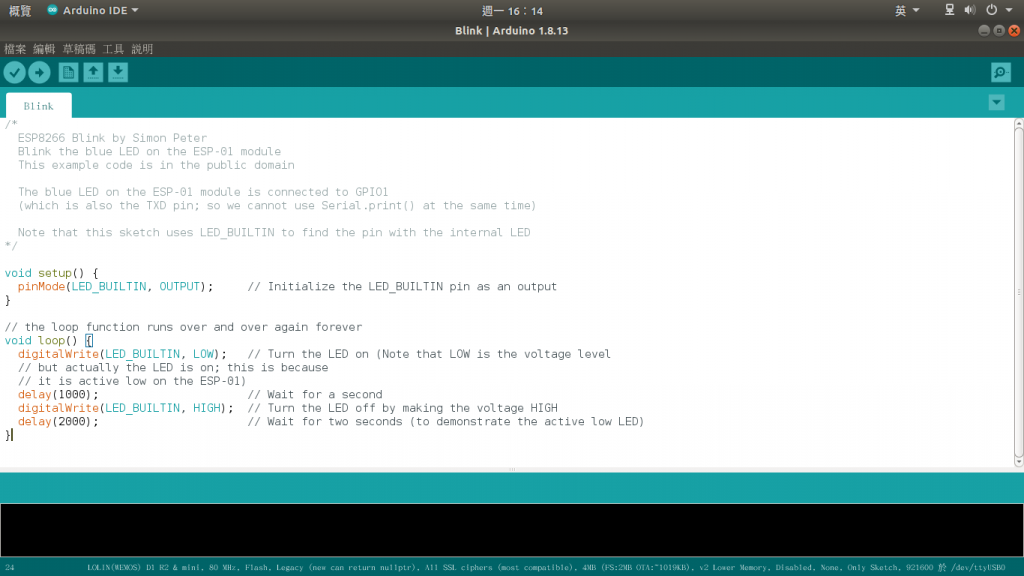Screen dimensions: 1024x576
Task: Upload the sketch with the arrow icon
Action: click(39, 72)
